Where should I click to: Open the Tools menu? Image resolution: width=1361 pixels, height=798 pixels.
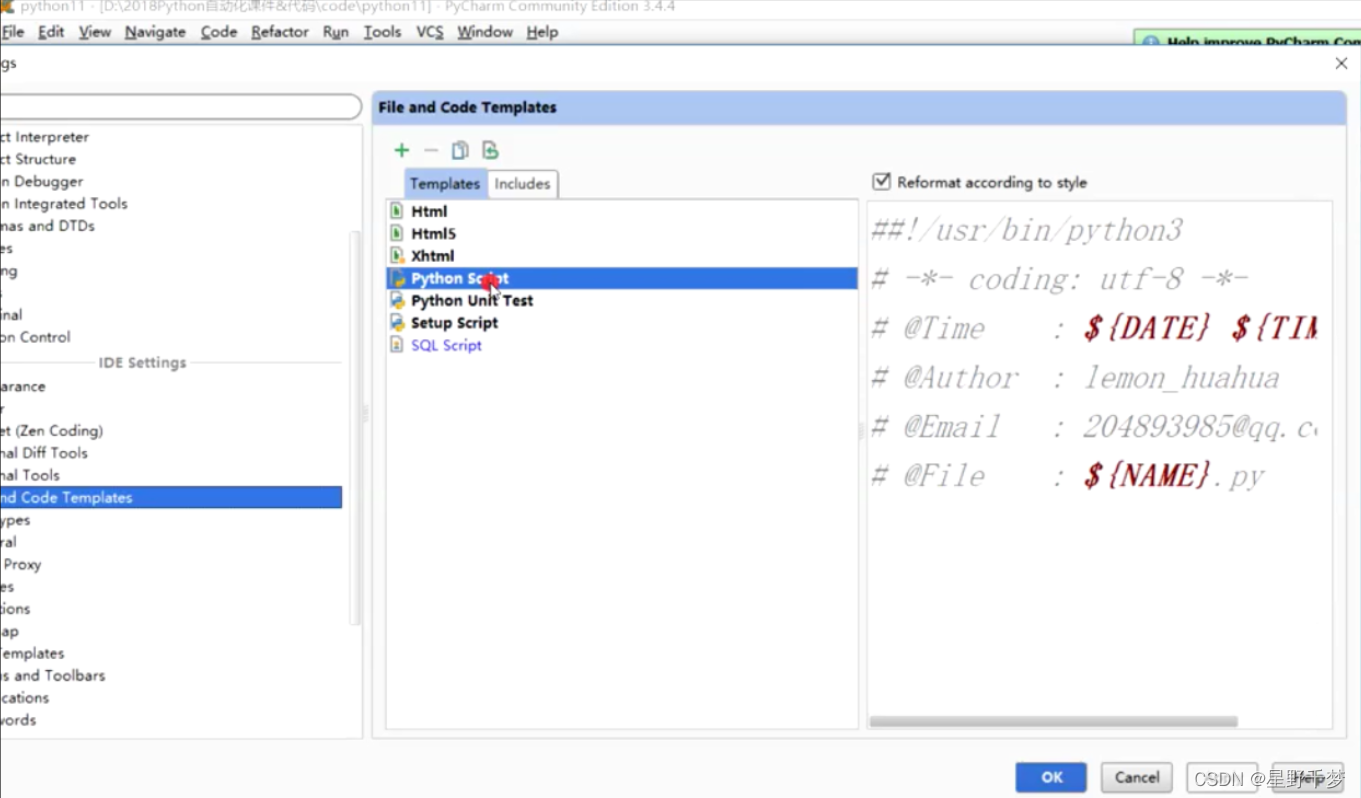click(x=382, y=32)
